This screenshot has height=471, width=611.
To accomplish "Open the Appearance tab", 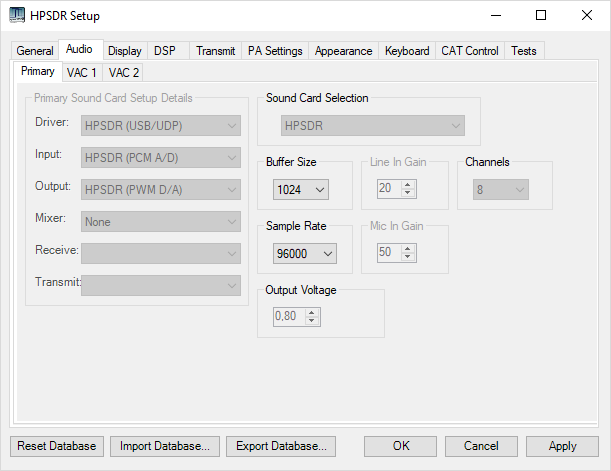I will click(x=344, y=51).
